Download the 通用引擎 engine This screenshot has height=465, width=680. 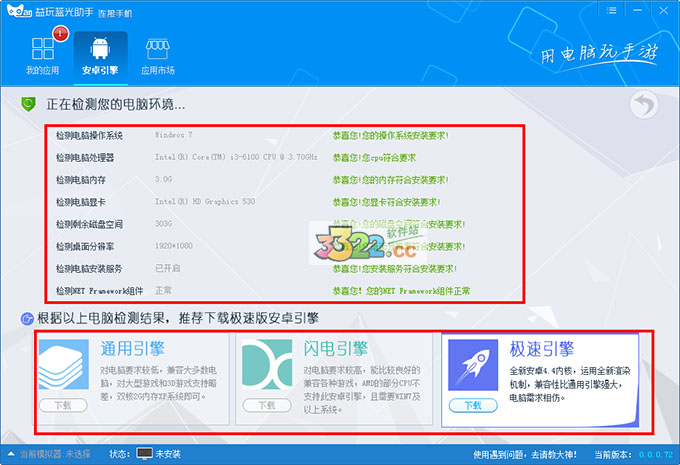[x=63, y=405]
